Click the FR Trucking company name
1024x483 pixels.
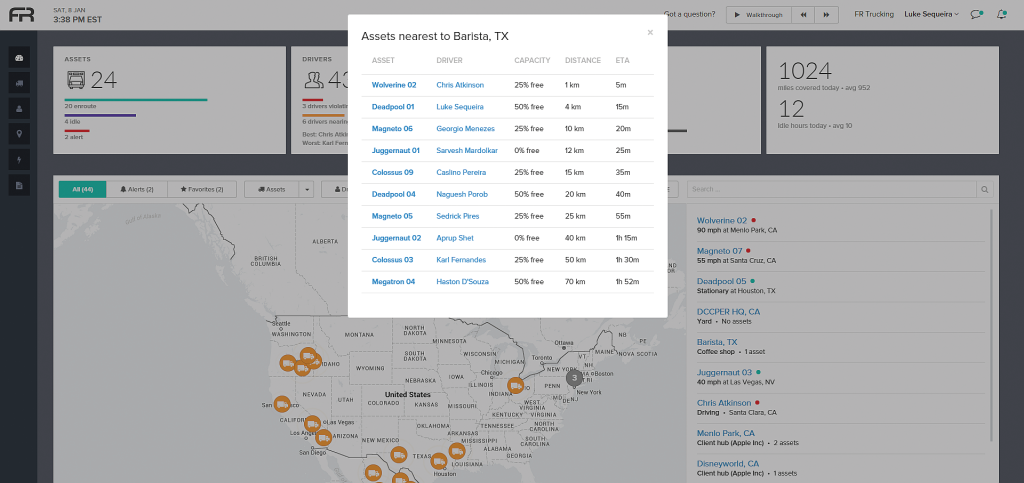point(874,14)
